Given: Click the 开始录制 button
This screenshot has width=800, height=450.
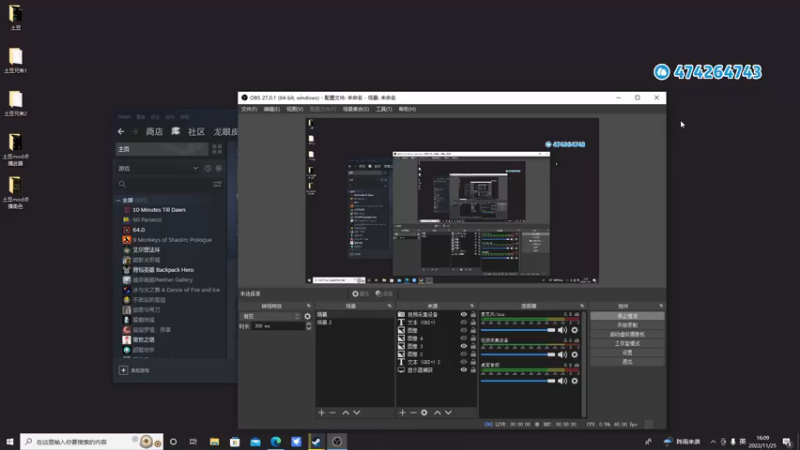Looking at the screenshot, I should coord(627,325).
